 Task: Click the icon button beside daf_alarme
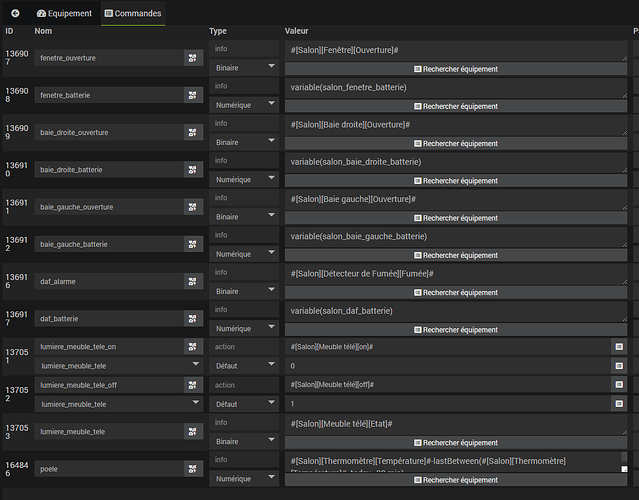192,281
